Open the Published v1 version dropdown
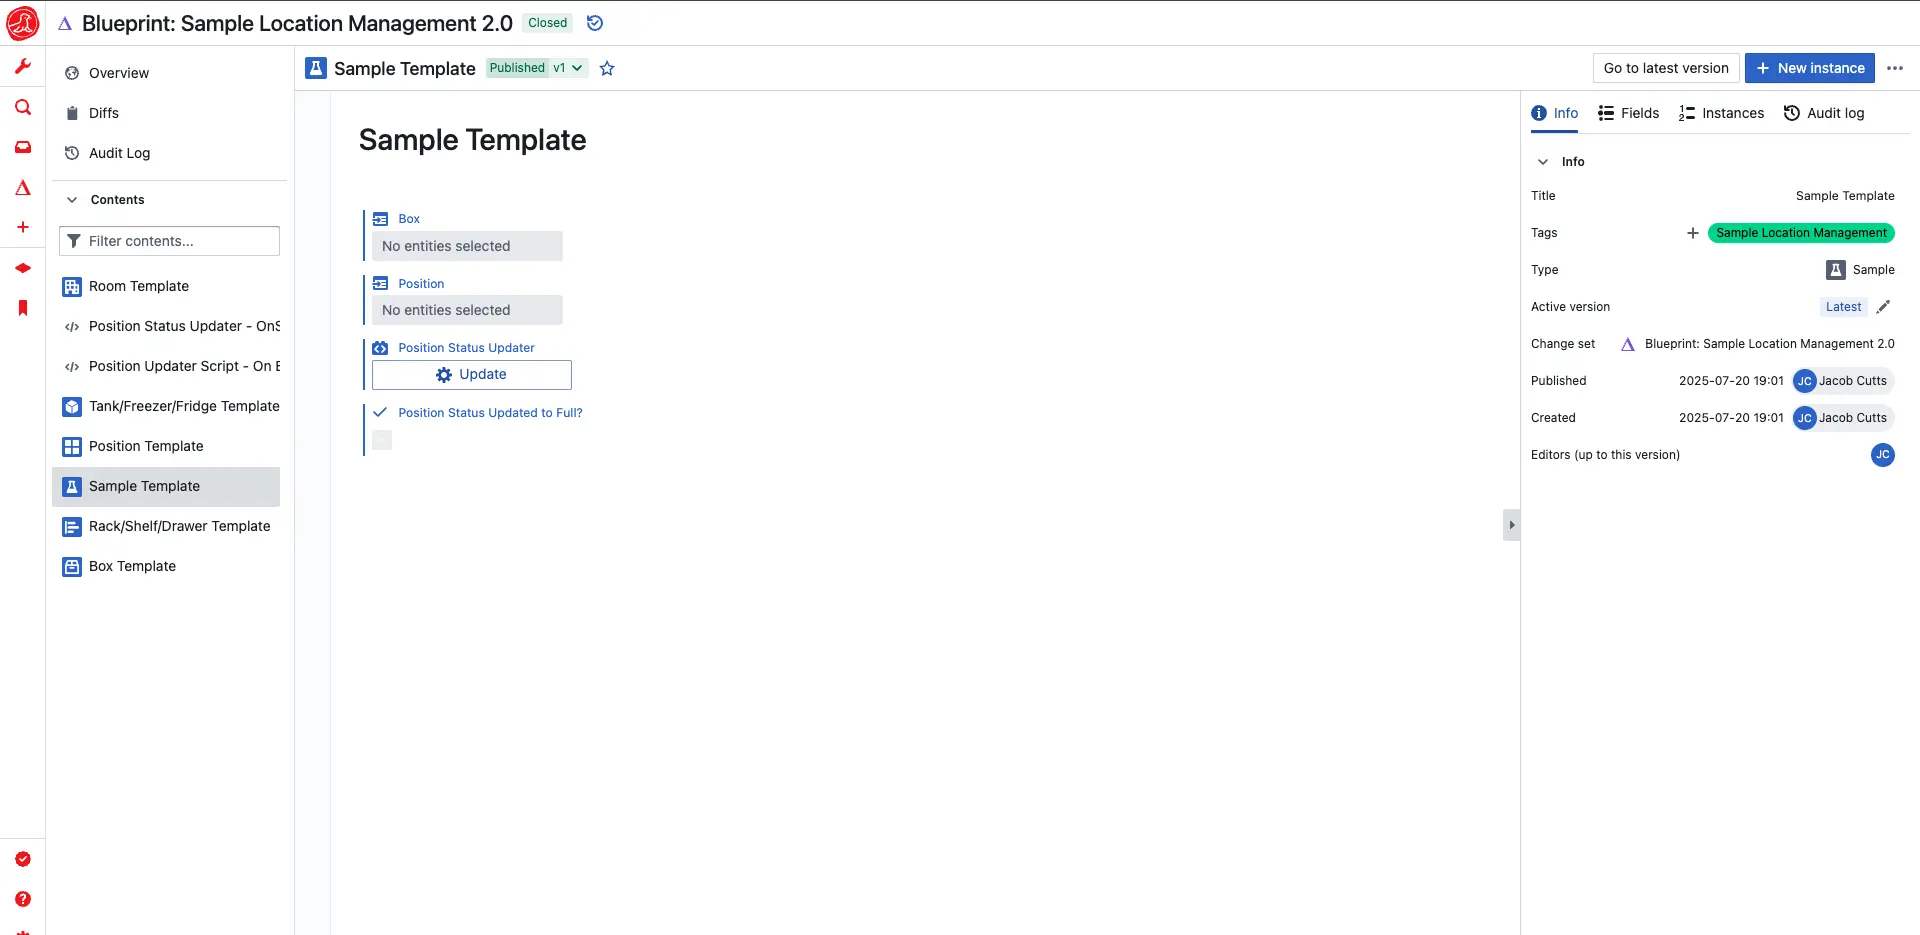This screenshot has width=1920, height=935. click(x=537, y=68)
